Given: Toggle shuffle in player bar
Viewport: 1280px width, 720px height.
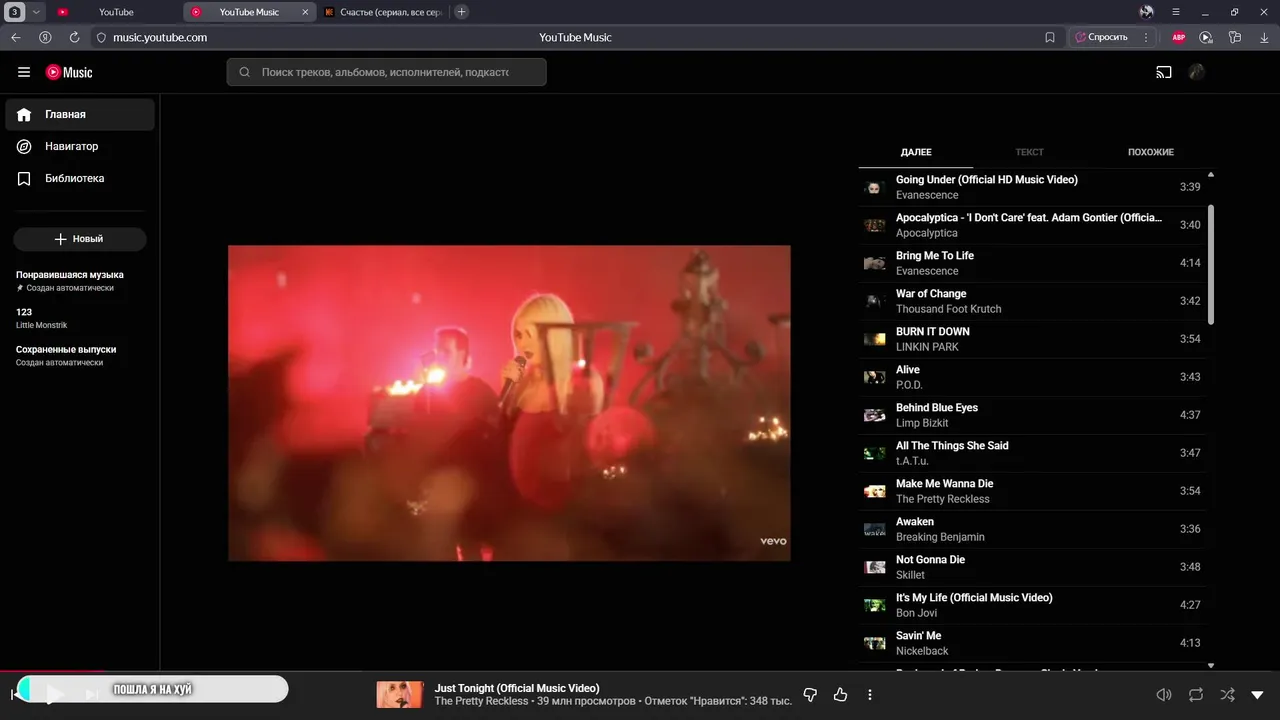Looking at the screenshot, I should [1227, 694].
